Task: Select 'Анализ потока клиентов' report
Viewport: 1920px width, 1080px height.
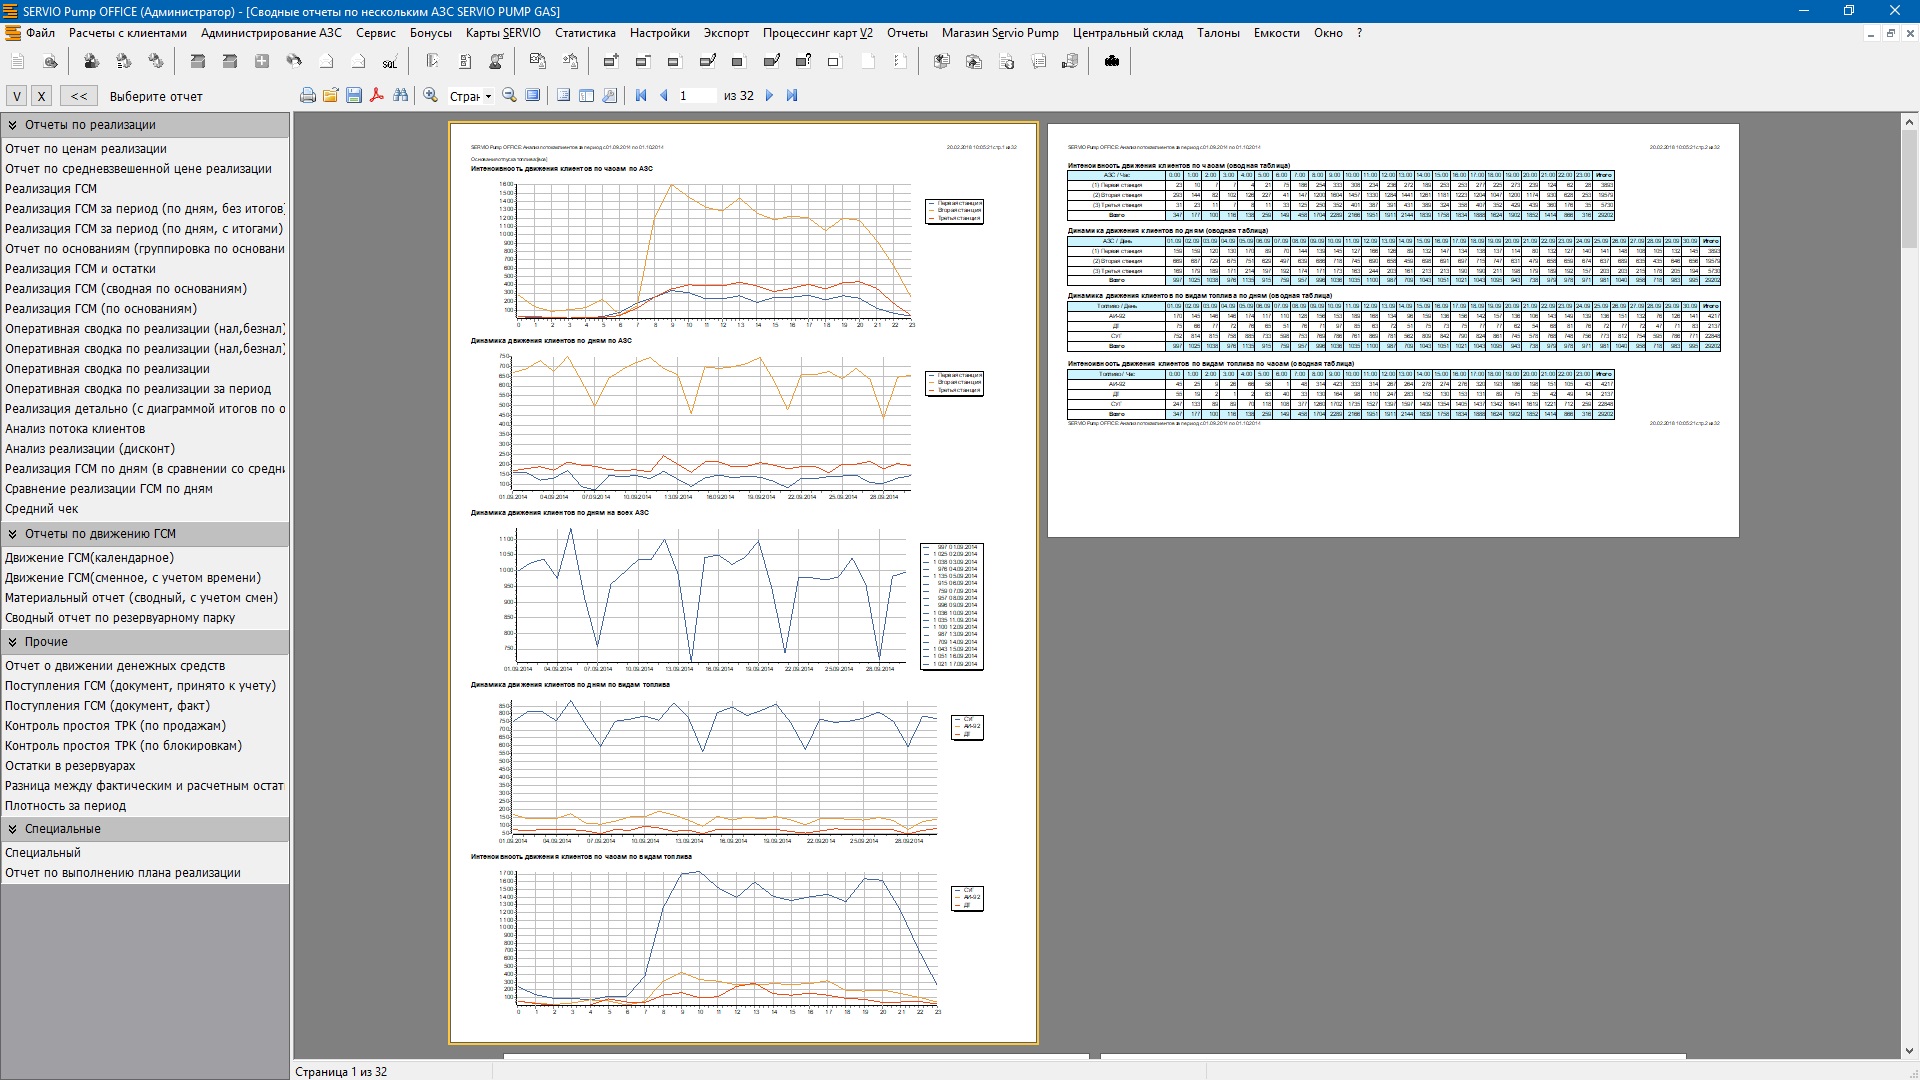Action: pos(75,429)
